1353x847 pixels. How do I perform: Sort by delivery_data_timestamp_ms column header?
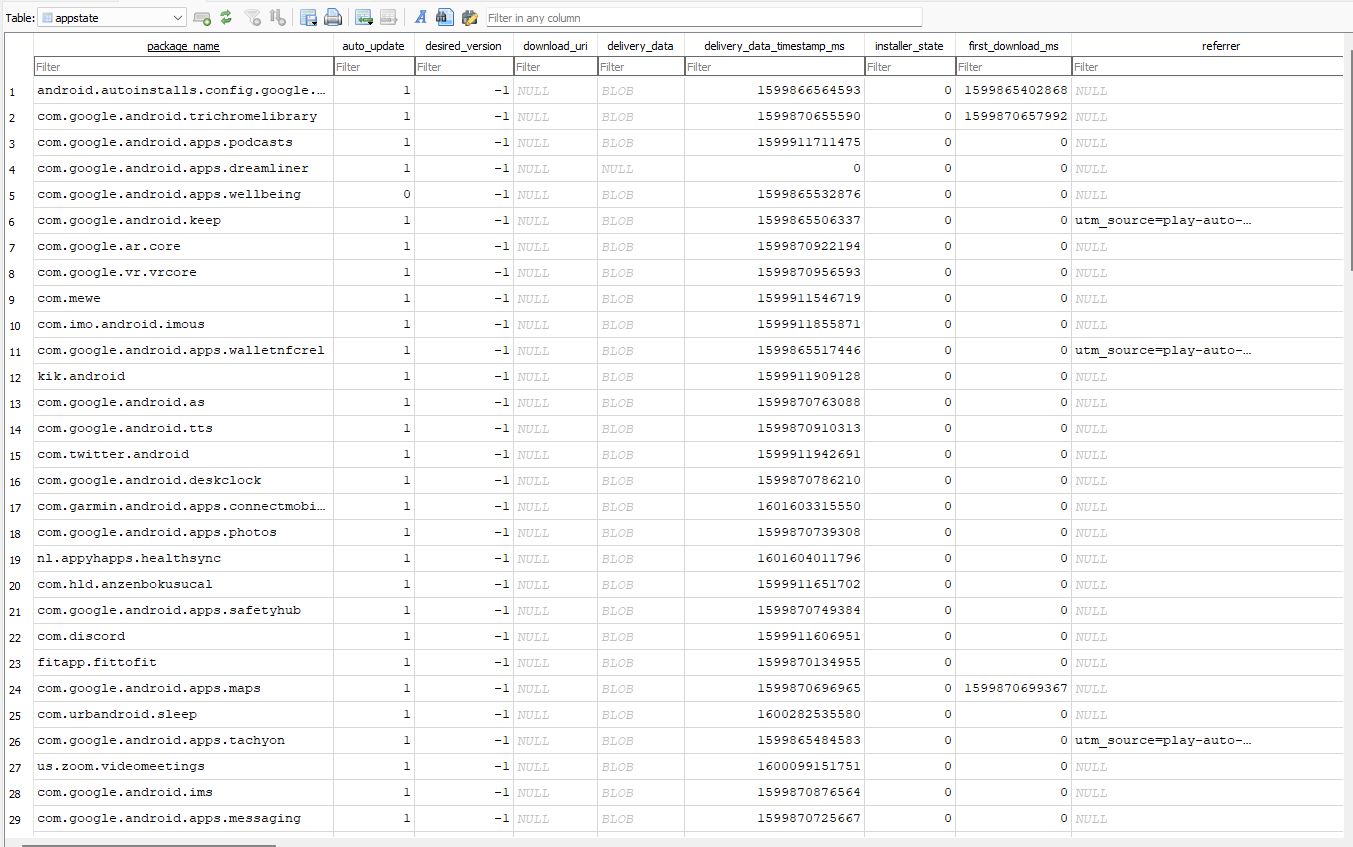point(774,46)
